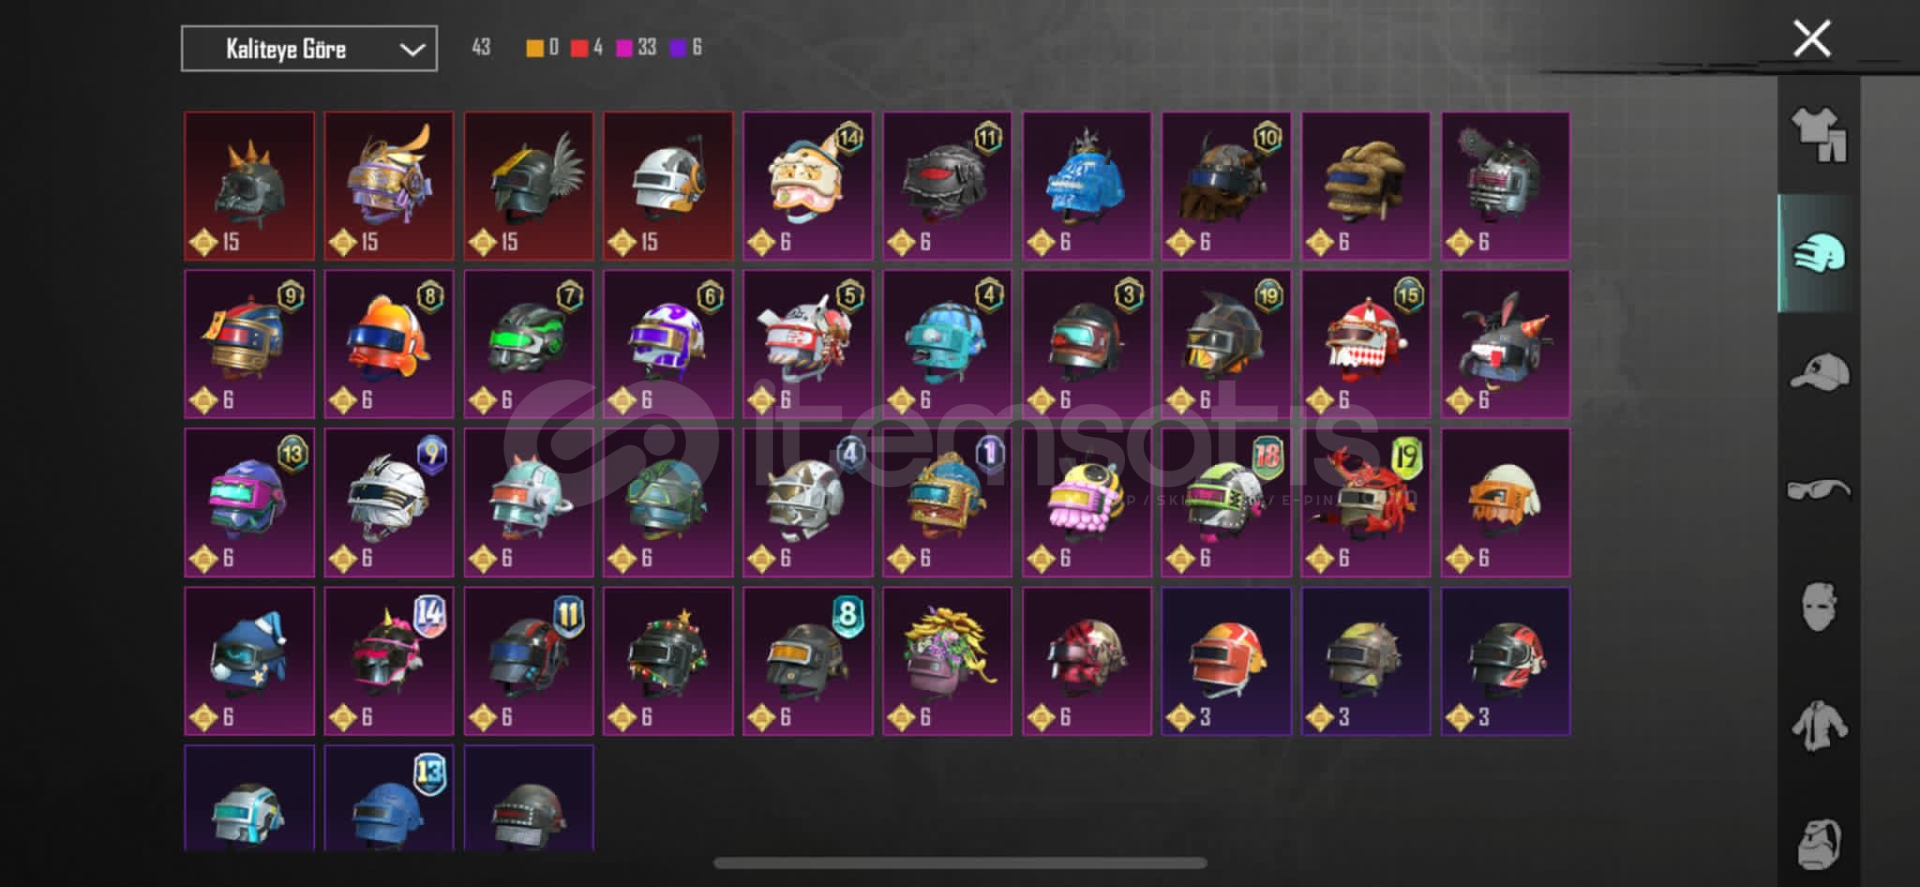Pick the Christmas lights decorated helmet

tap(668, 661)
